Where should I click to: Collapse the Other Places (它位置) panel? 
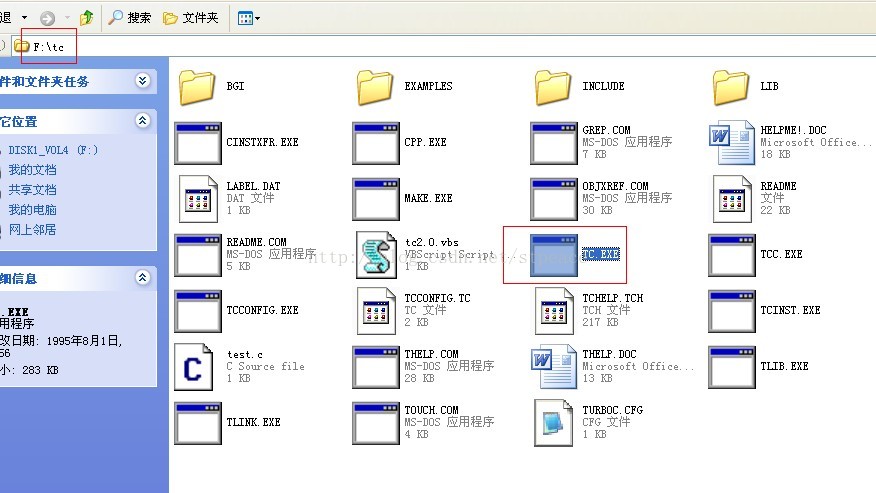point(142,121)
